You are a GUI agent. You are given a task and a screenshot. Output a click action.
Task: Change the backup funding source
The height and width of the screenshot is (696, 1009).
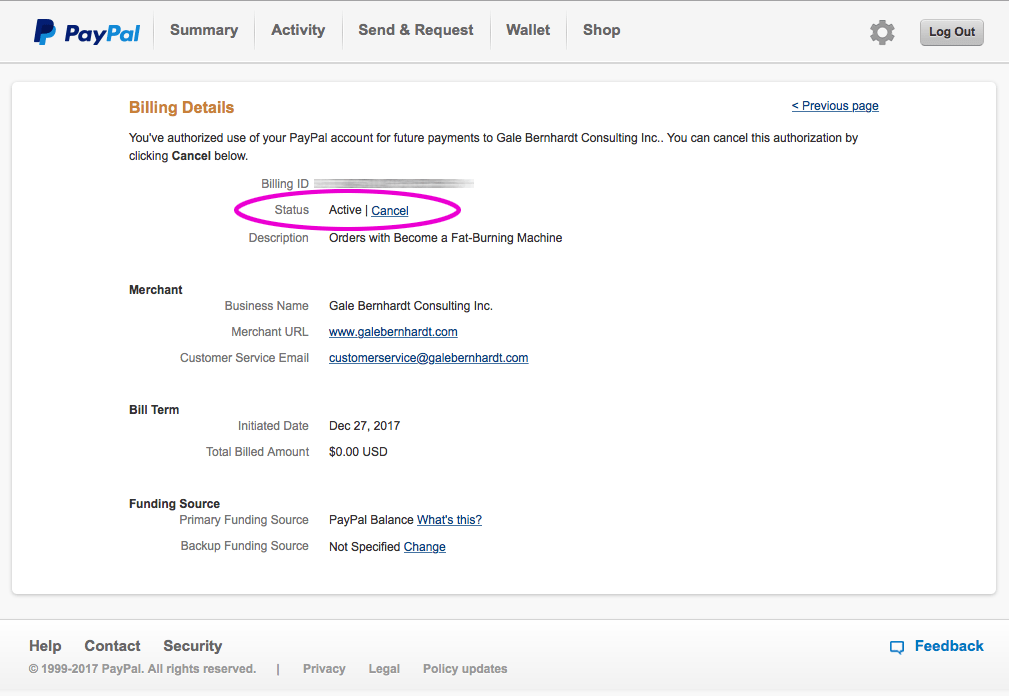[425, 547]
